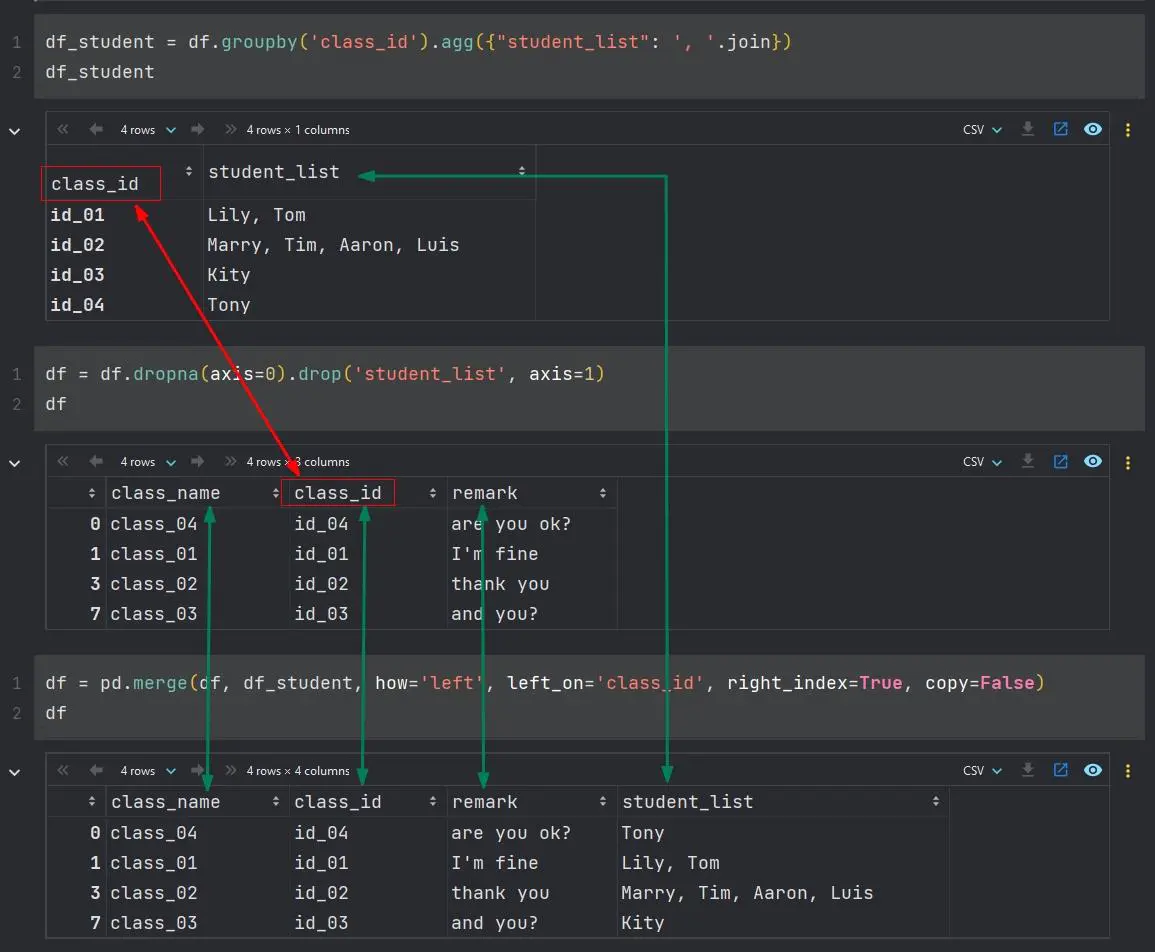The height and width of the screenshot is (952, 1155).
Task: Expand '4 rows' page size dropdown in second table
Action: click(147, 461)
